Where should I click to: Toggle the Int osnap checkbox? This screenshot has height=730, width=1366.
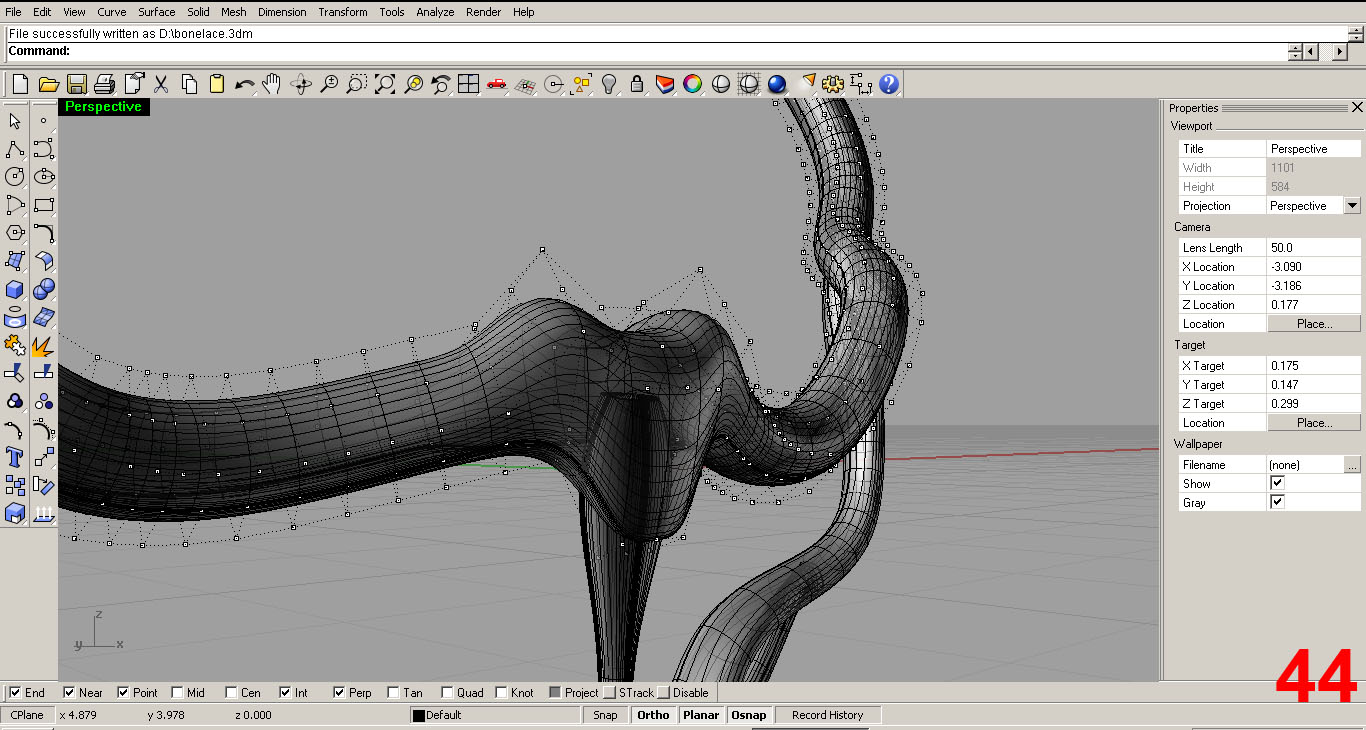point(285,692)
